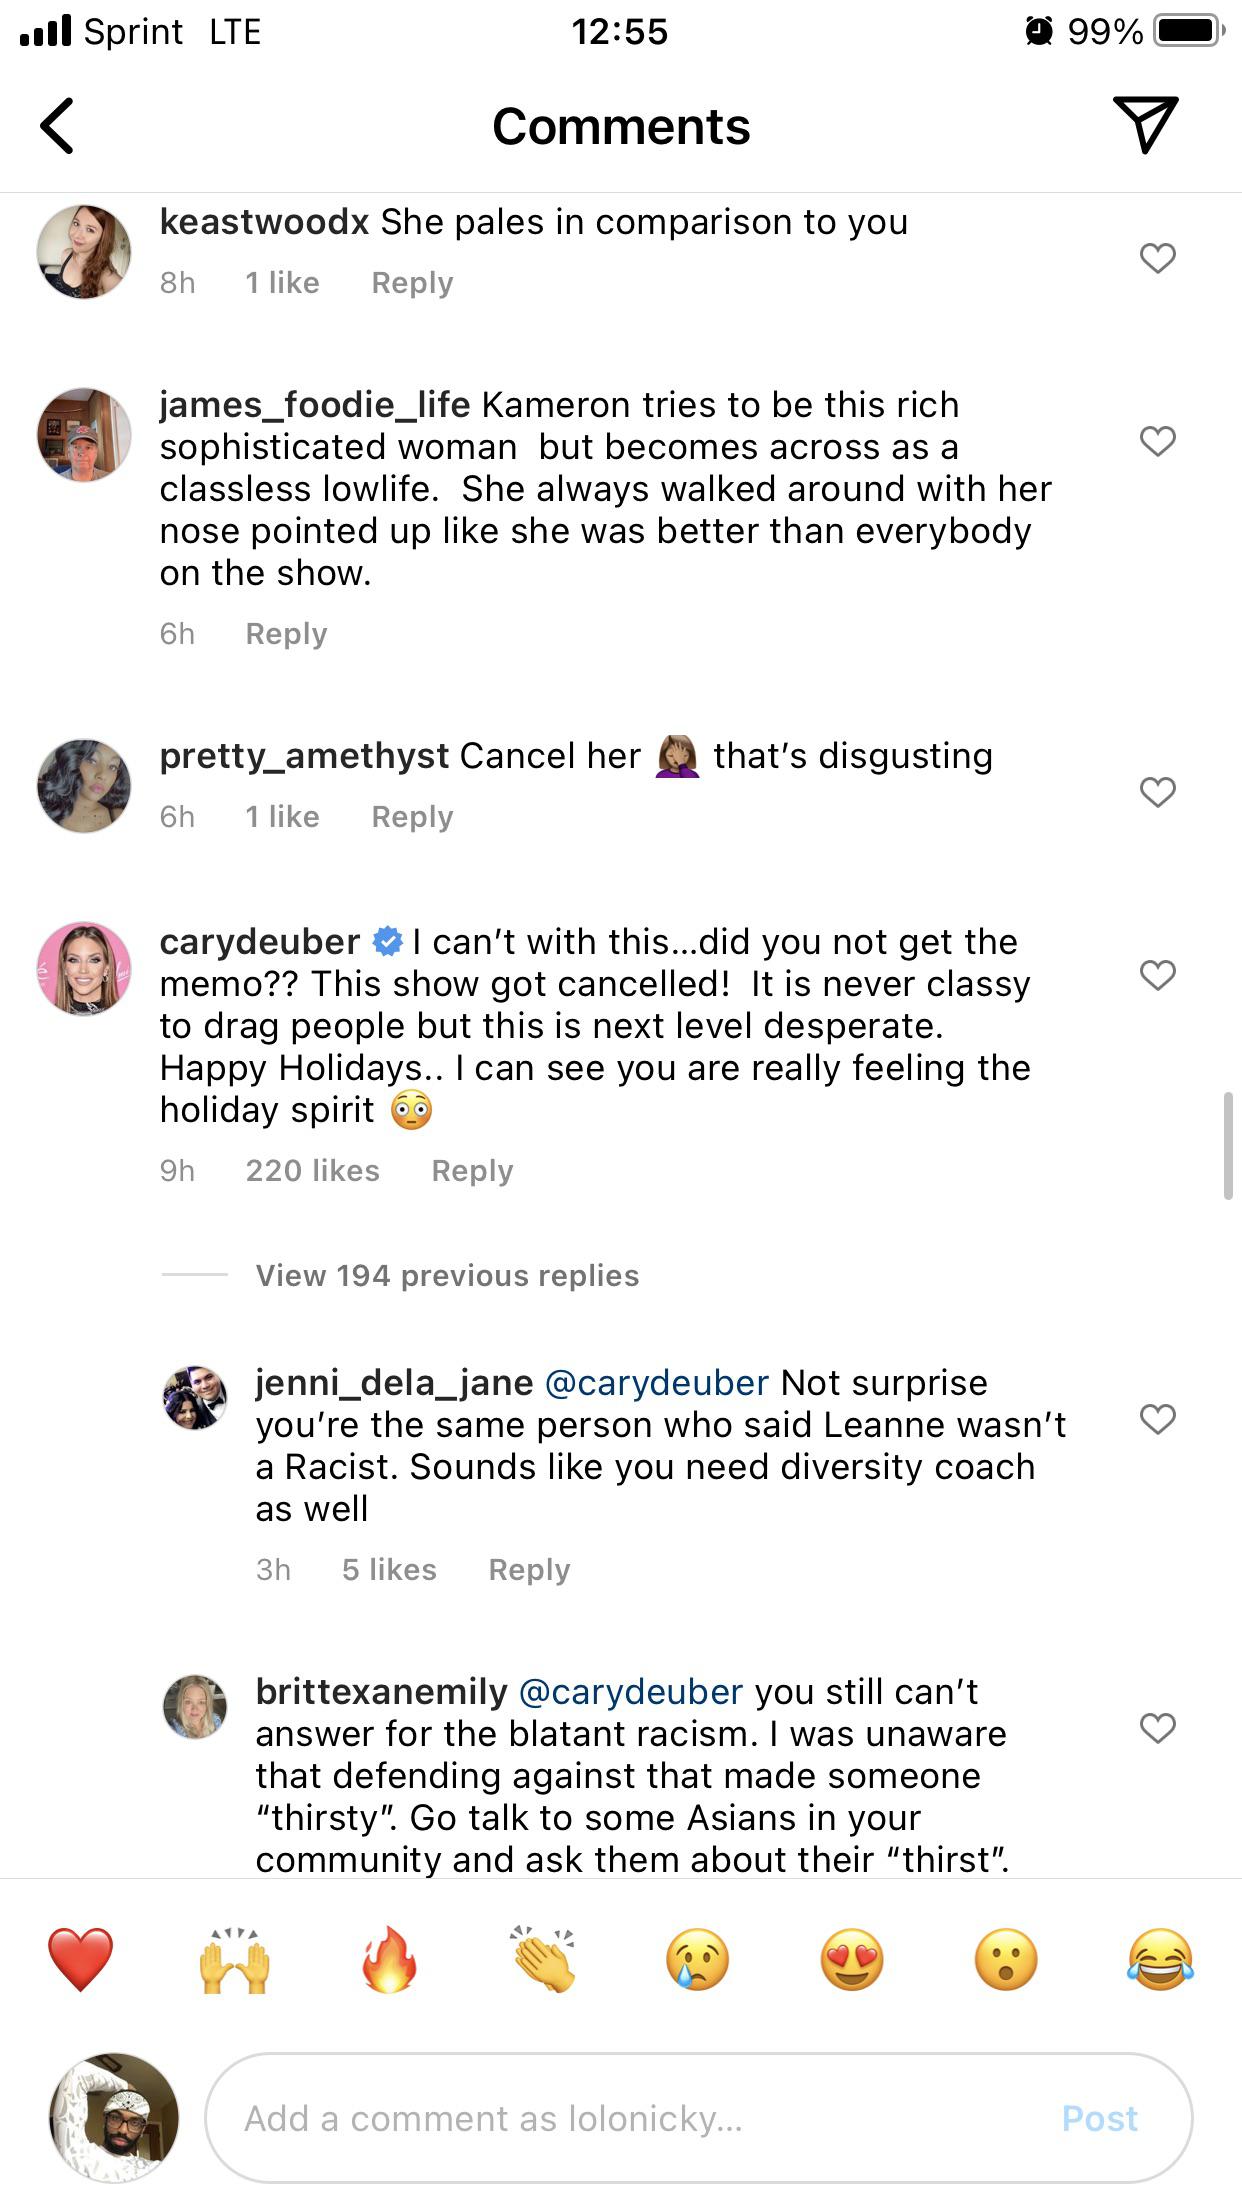Open the direct share paper plane icon
This screenshot has height=2208, width=1242.
click(x=1145, y=124)
